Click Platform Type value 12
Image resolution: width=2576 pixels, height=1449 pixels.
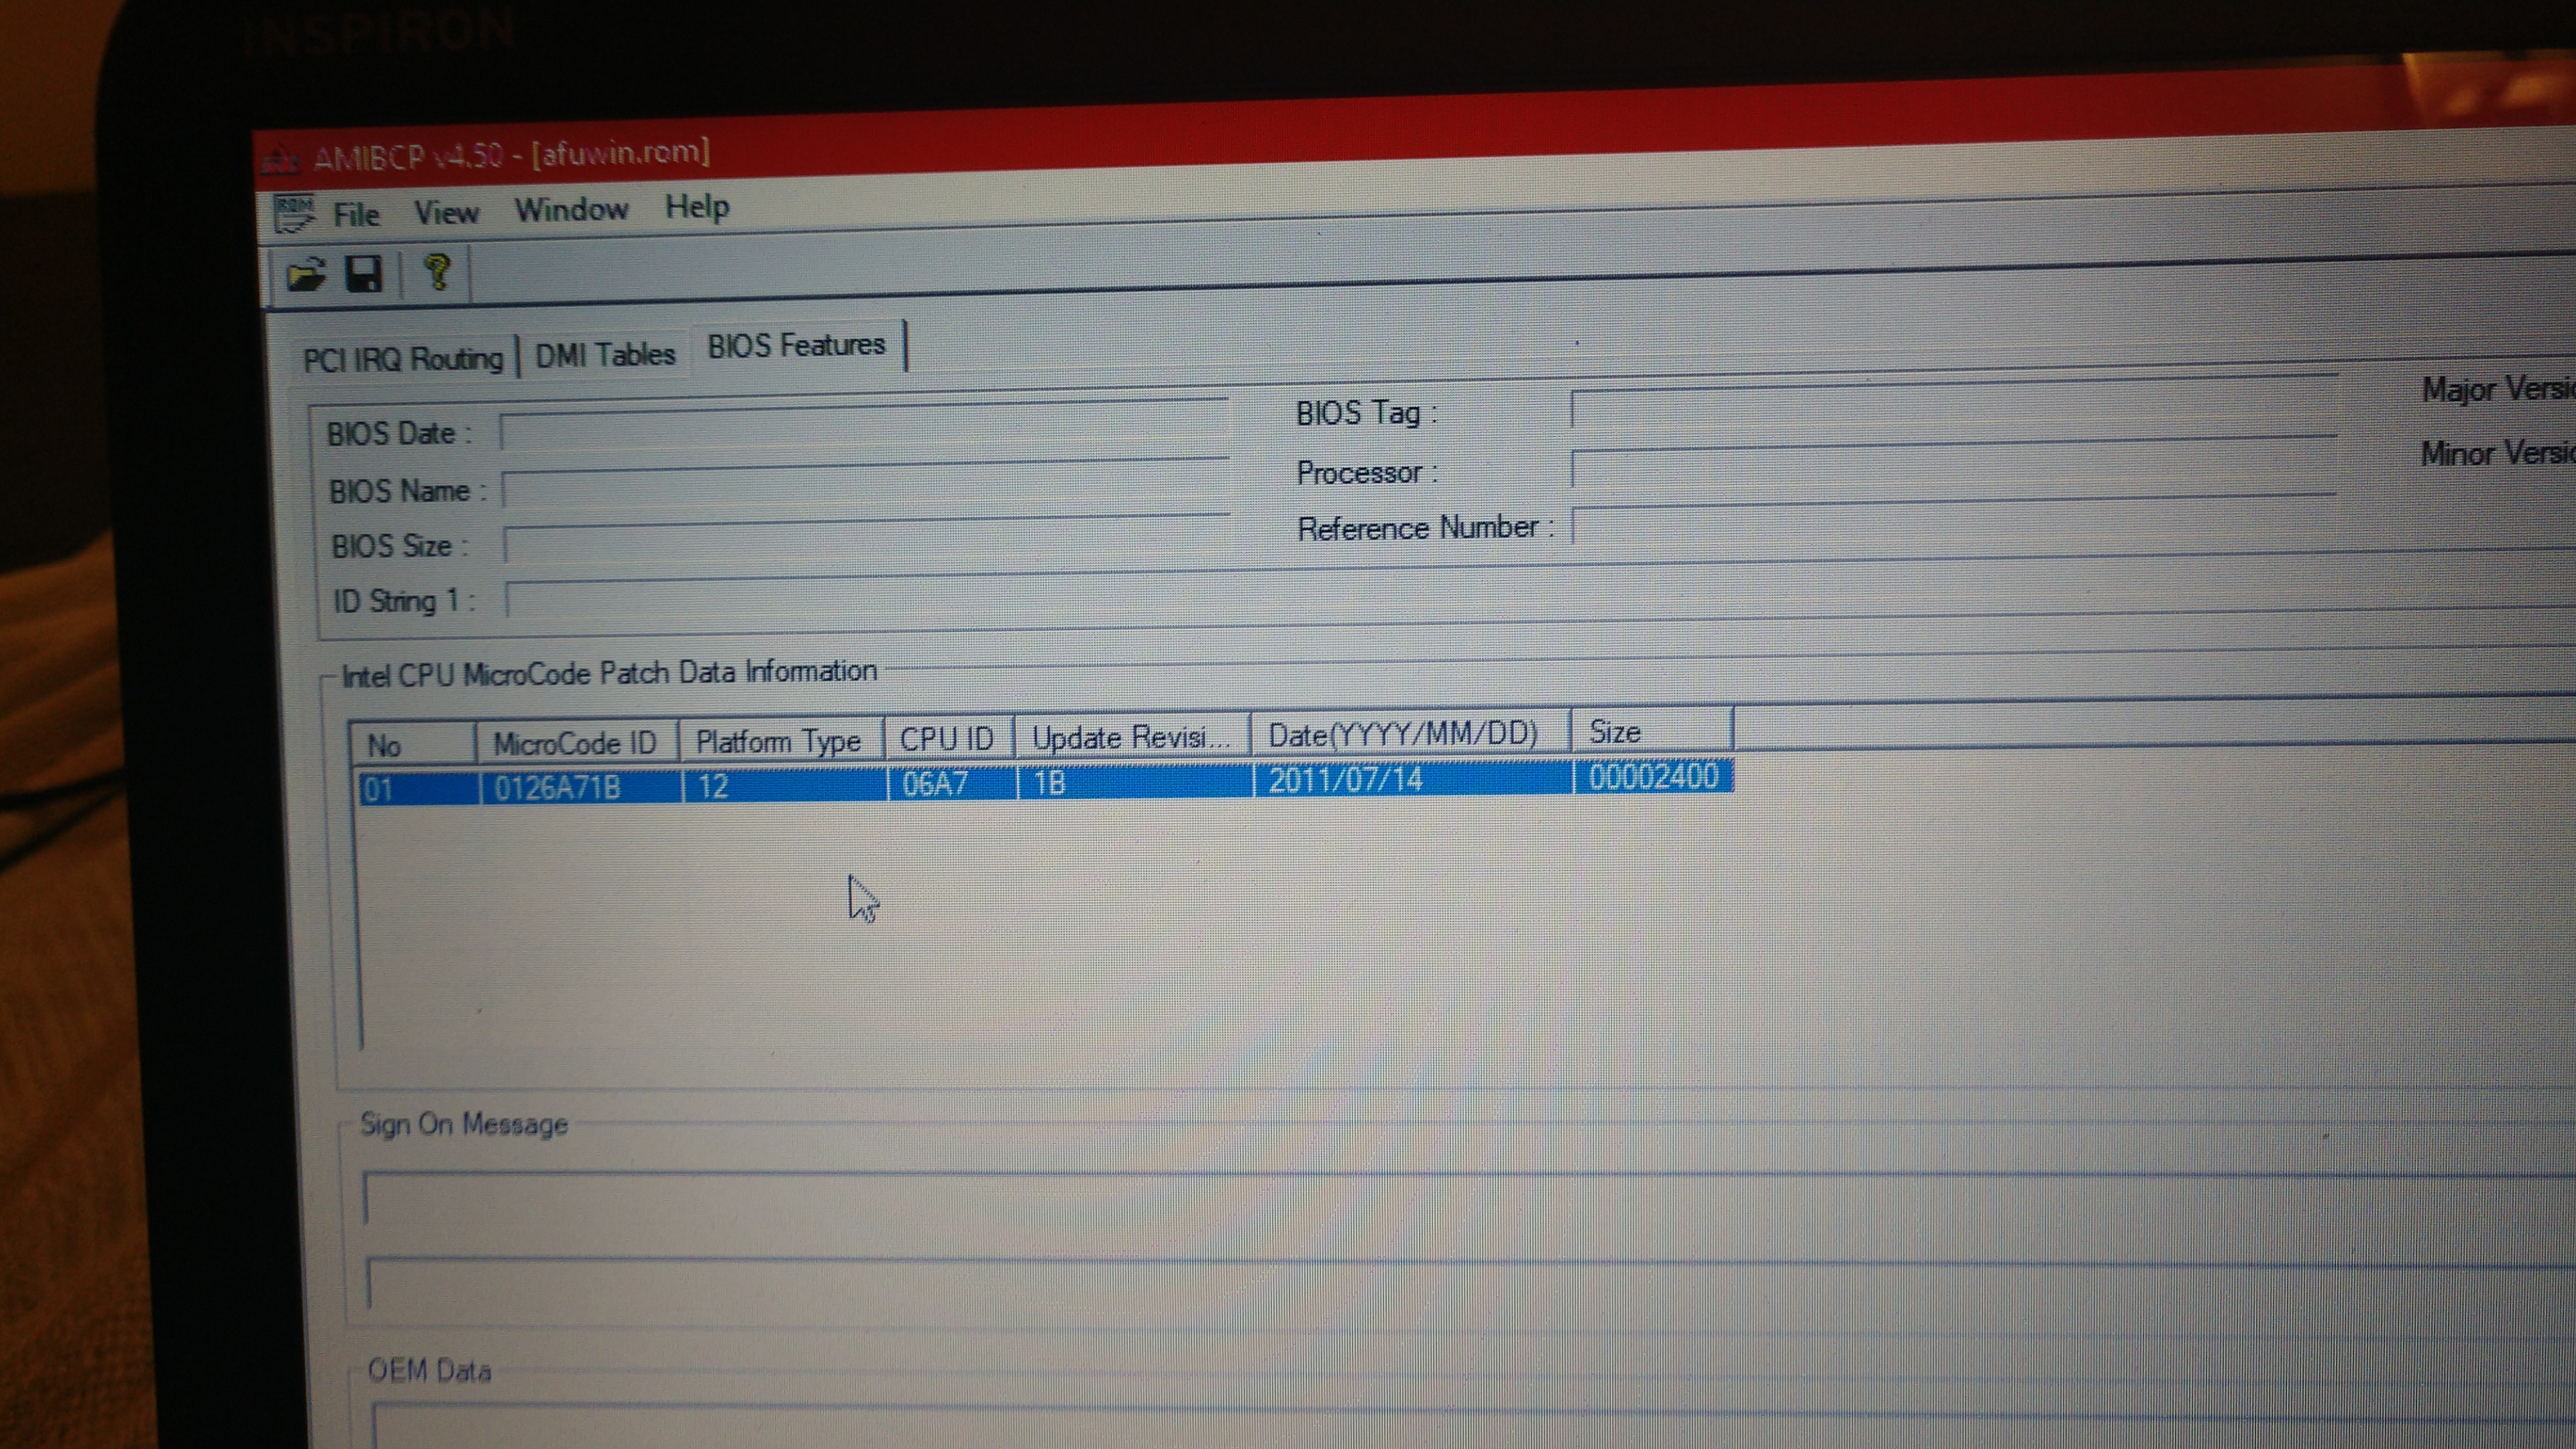click(713, 786)
